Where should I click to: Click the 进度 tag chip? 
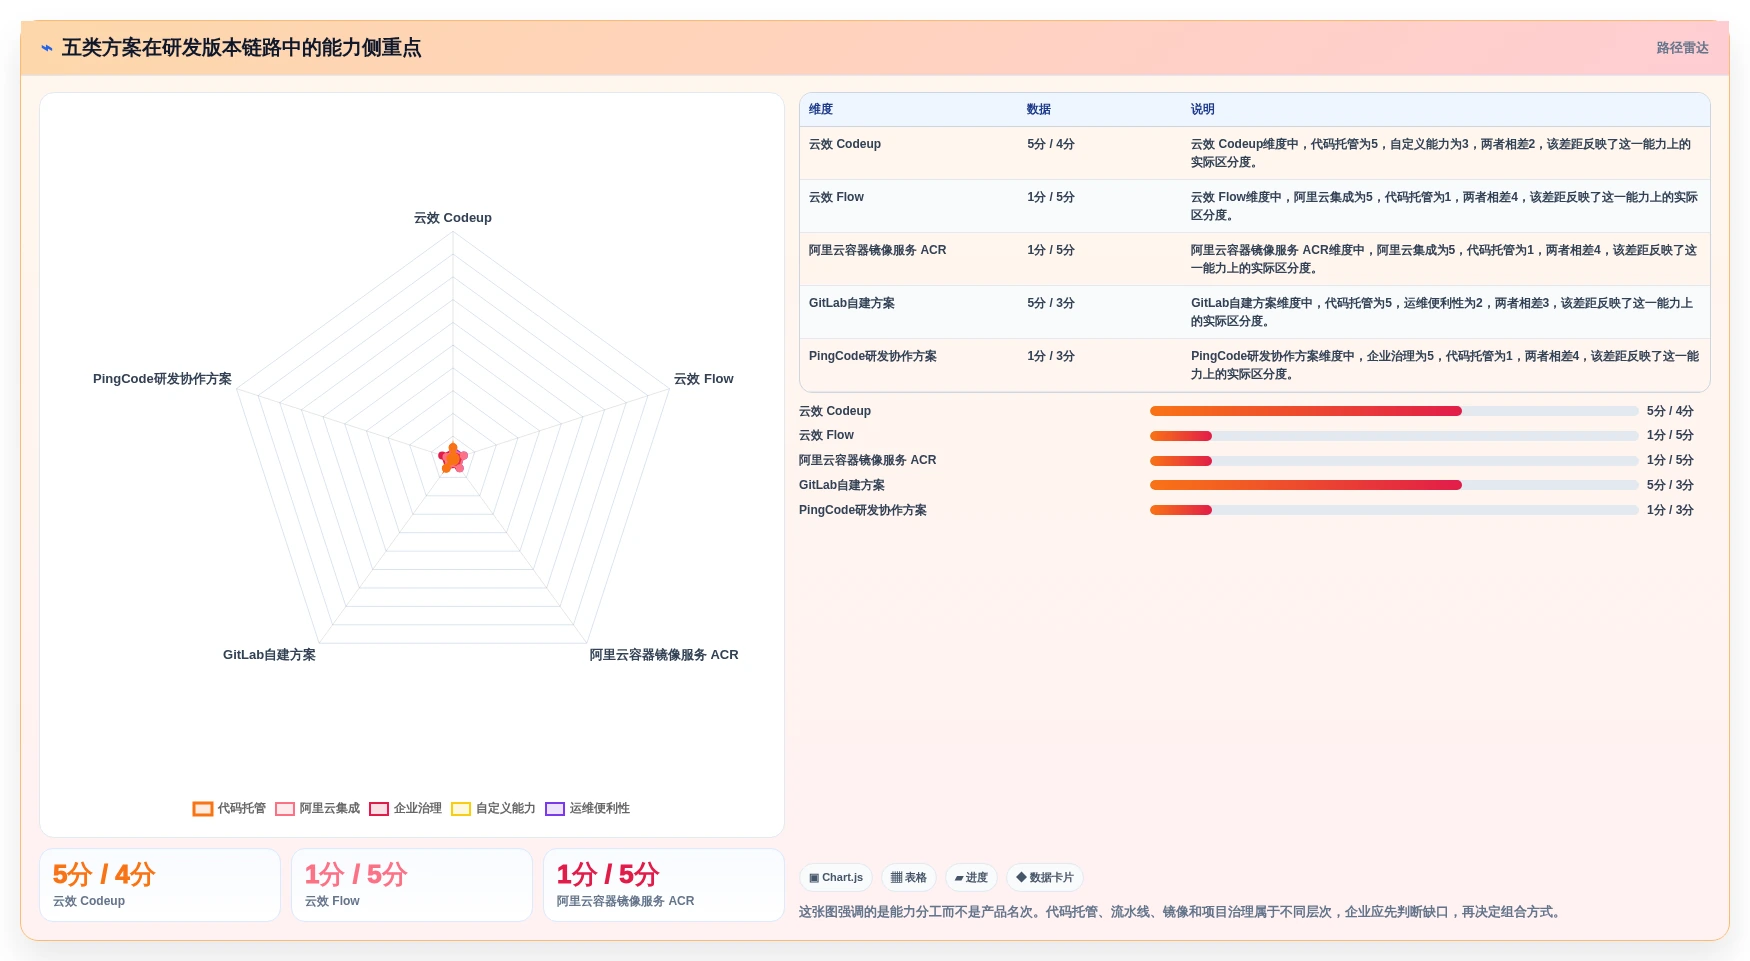pyautogui.click(x=971, y=878)
